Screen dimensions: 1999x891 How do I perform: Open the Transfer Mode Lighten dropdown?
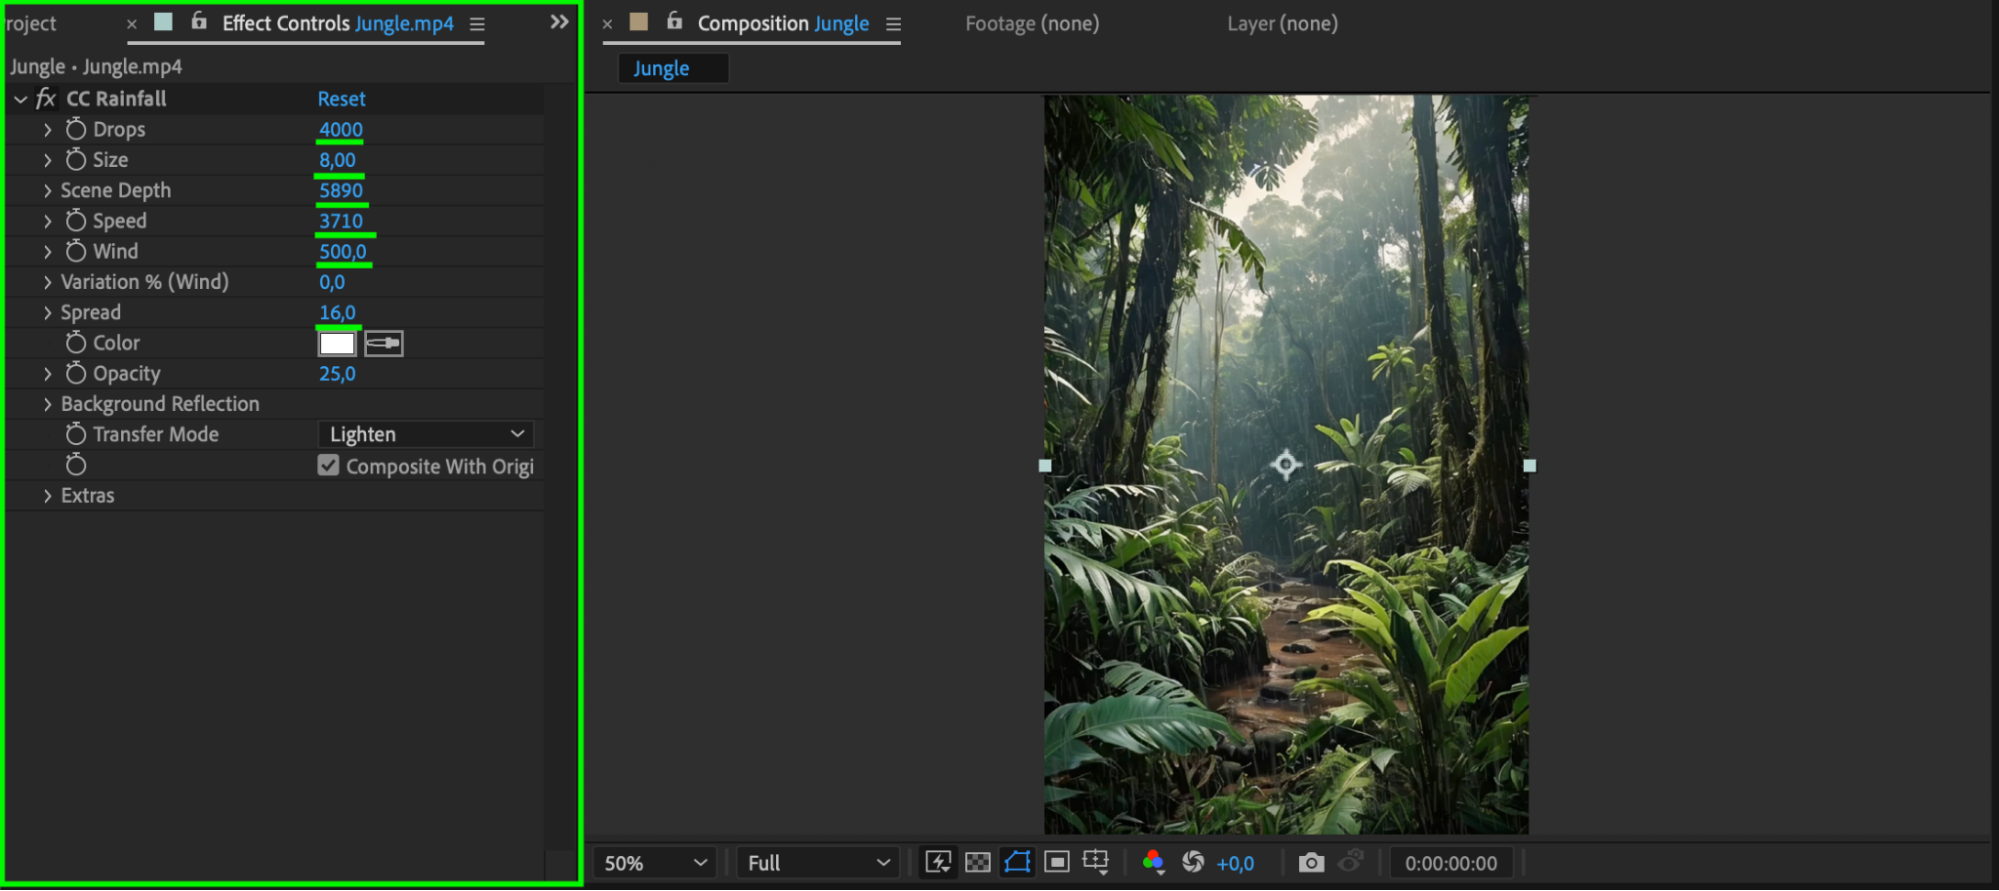[426, 434]
